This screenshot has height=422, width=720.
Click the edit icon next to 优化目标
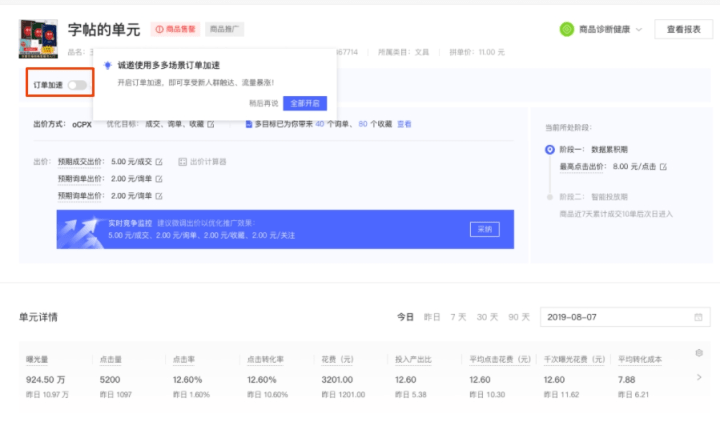pyautogui.click(x=211, y=124)
